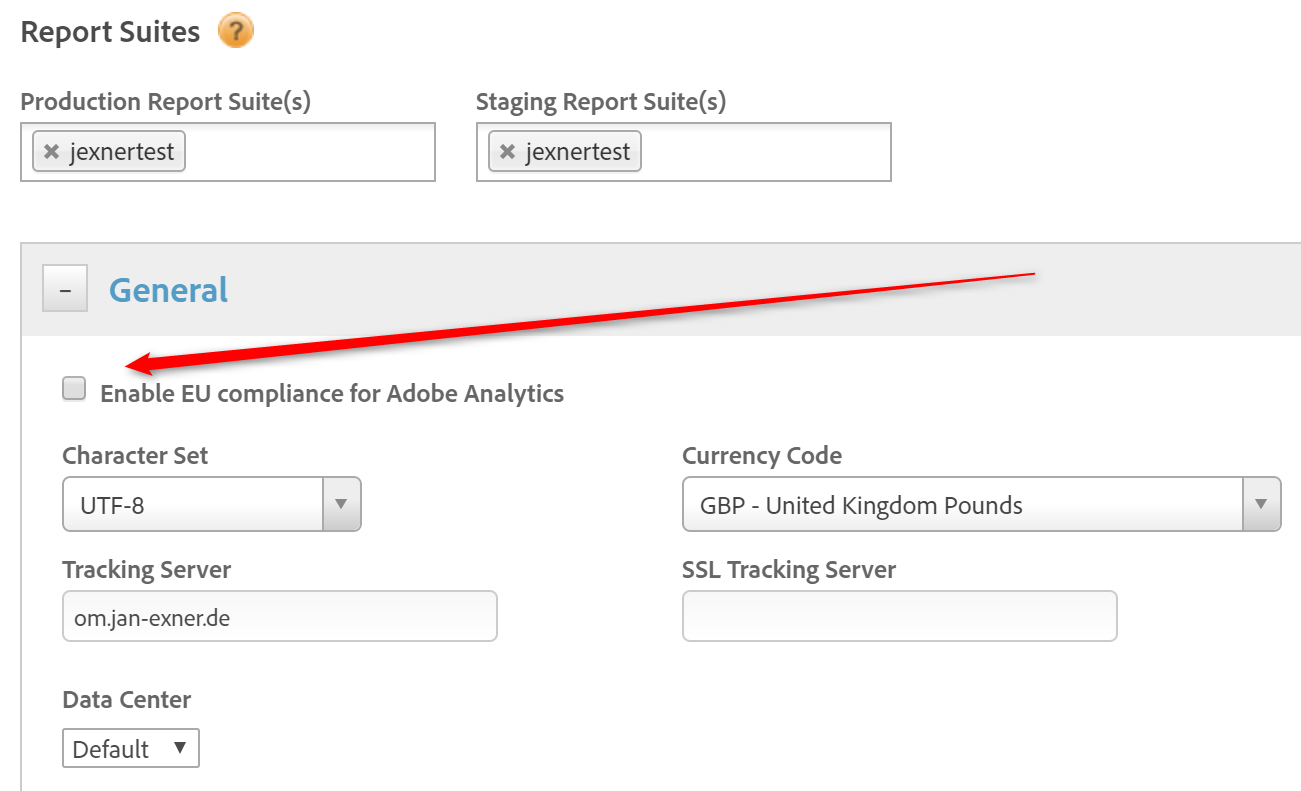Screen dimensions: 1301x791
Task: Remove jexnertest from Staging Report Suites
Action: pos(507,152)
